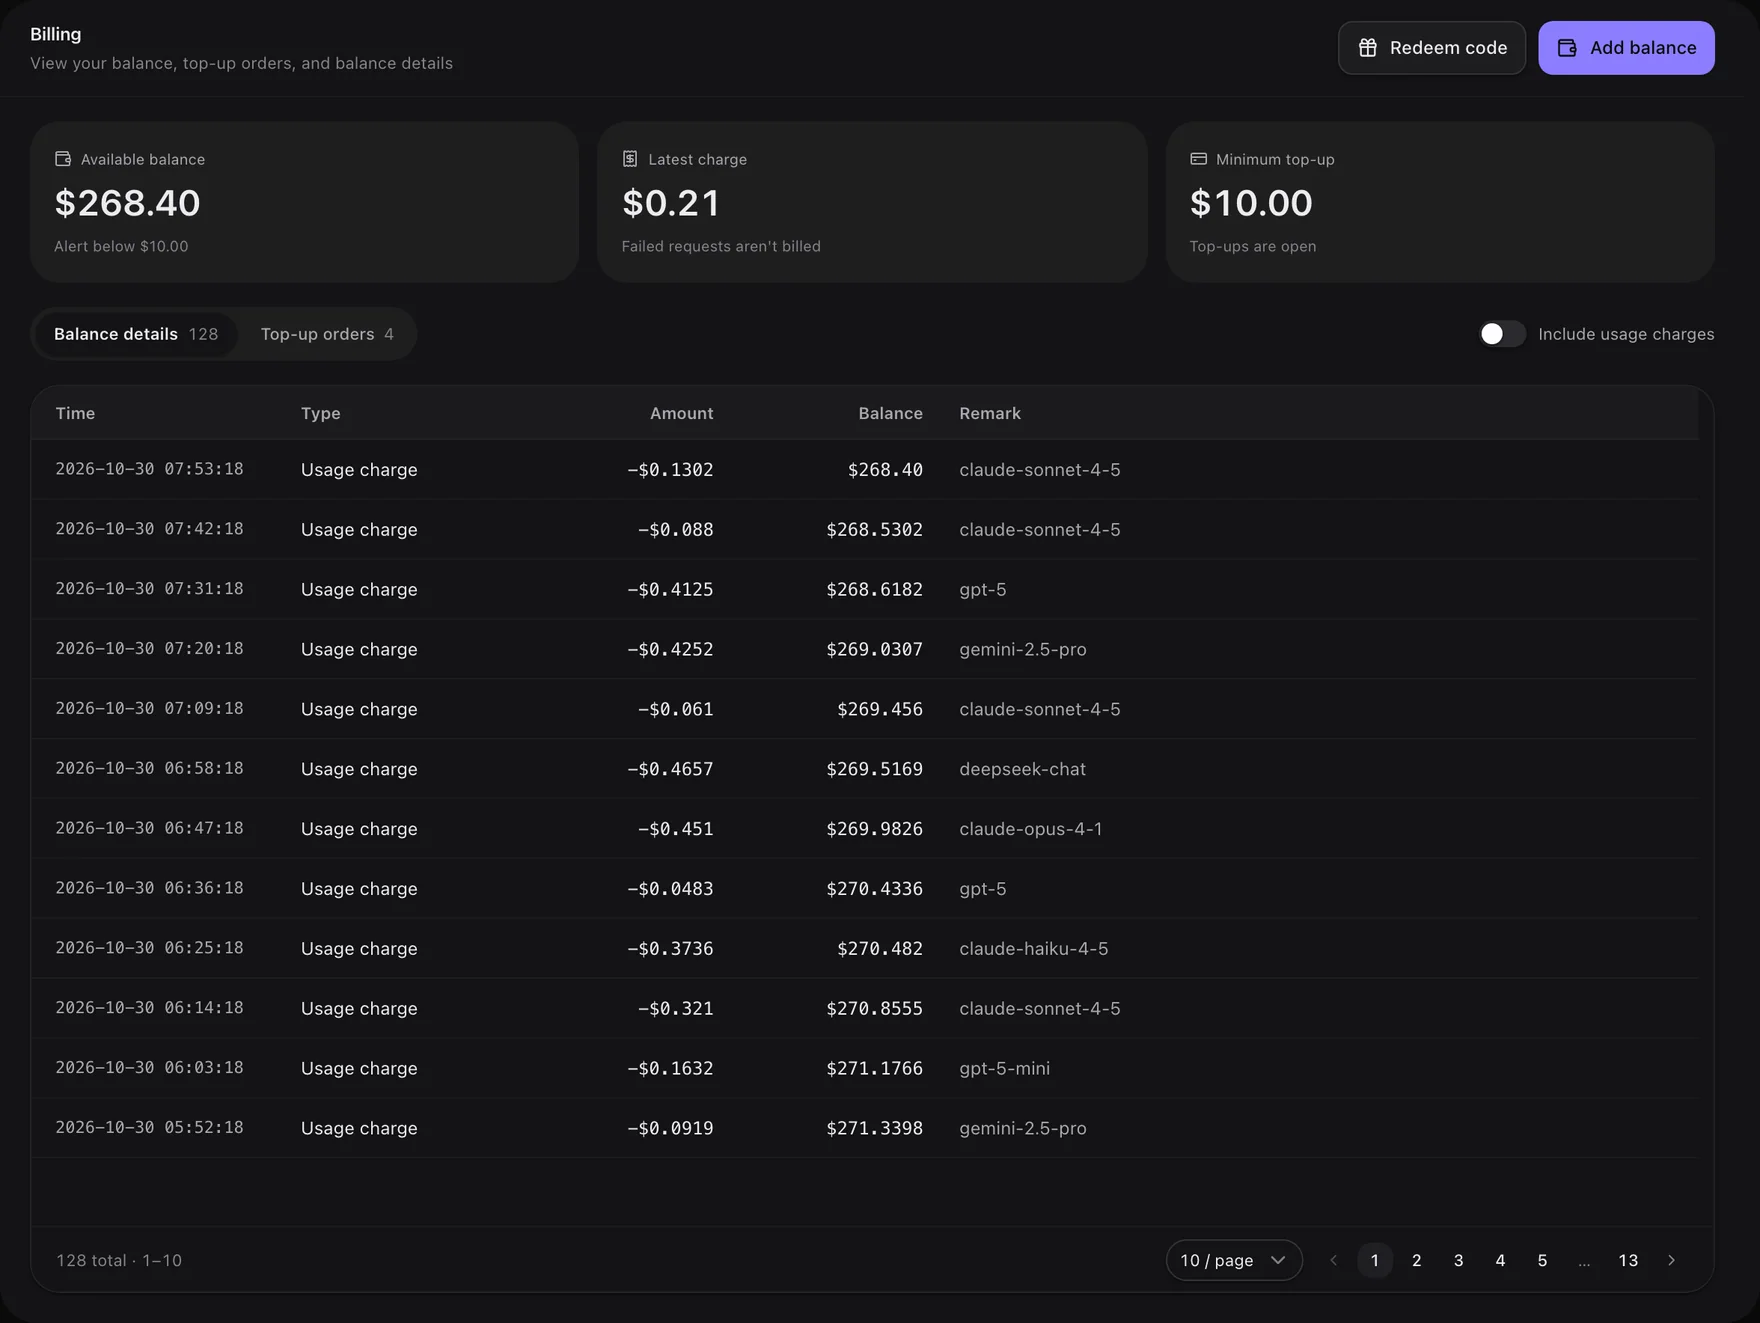Go to the next page arrow

pos(1671,1260)
